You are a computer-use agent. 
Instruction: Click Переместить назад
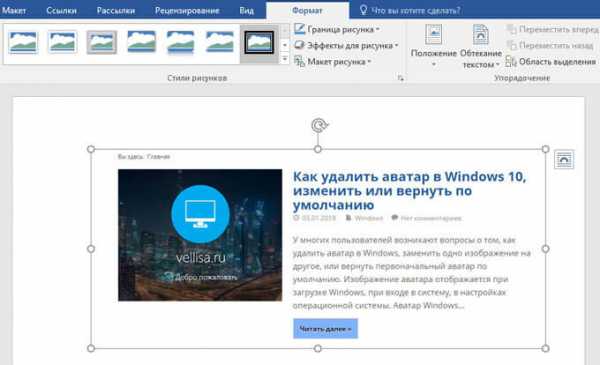550,45
